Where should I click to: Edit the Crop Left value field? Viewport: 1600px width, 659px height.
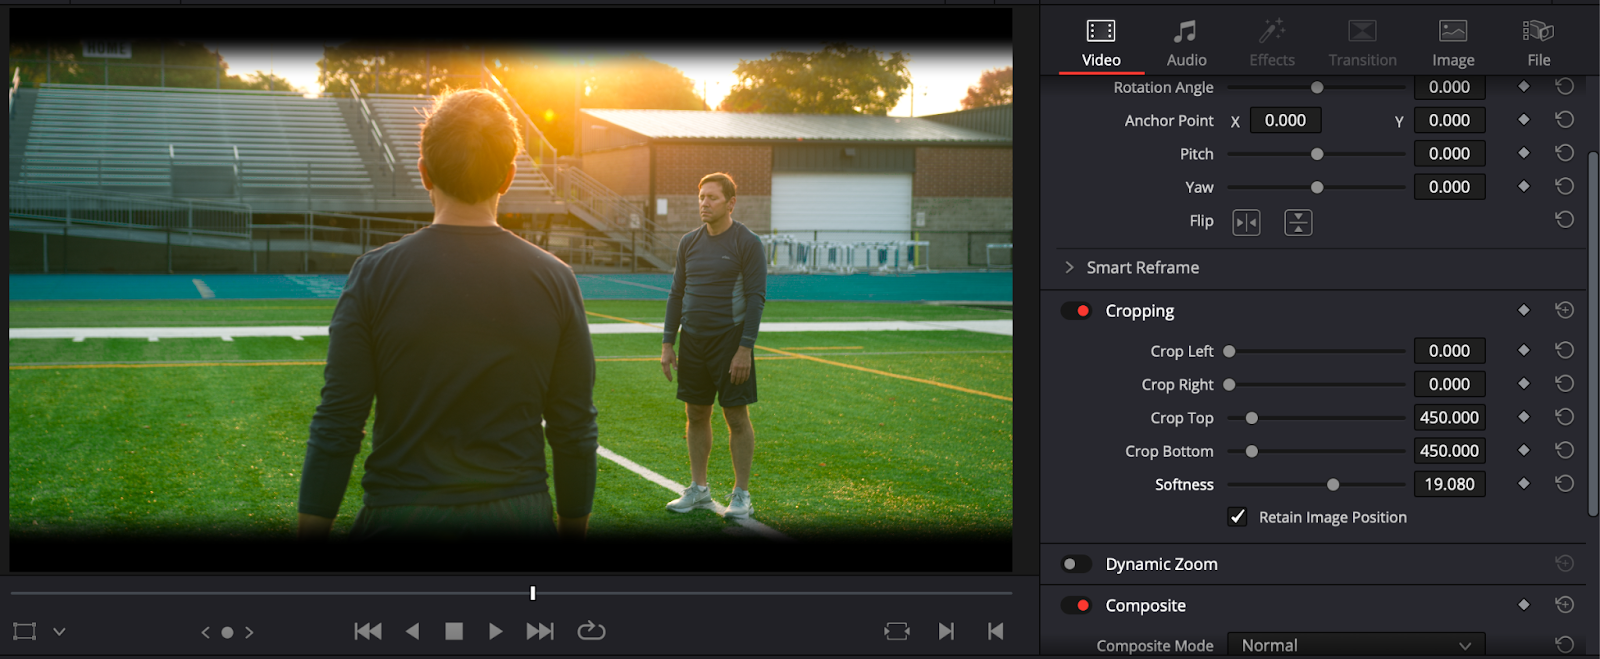[1449, 351]
